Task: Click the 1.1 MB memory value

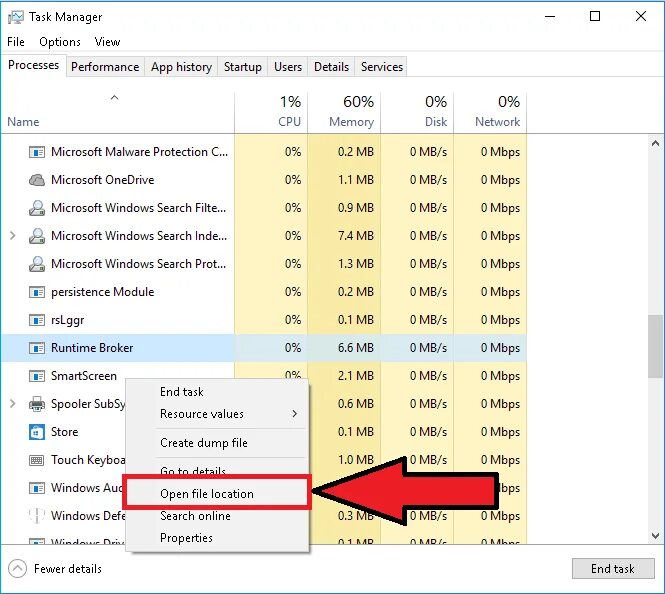Action: (x=355, y=180)
